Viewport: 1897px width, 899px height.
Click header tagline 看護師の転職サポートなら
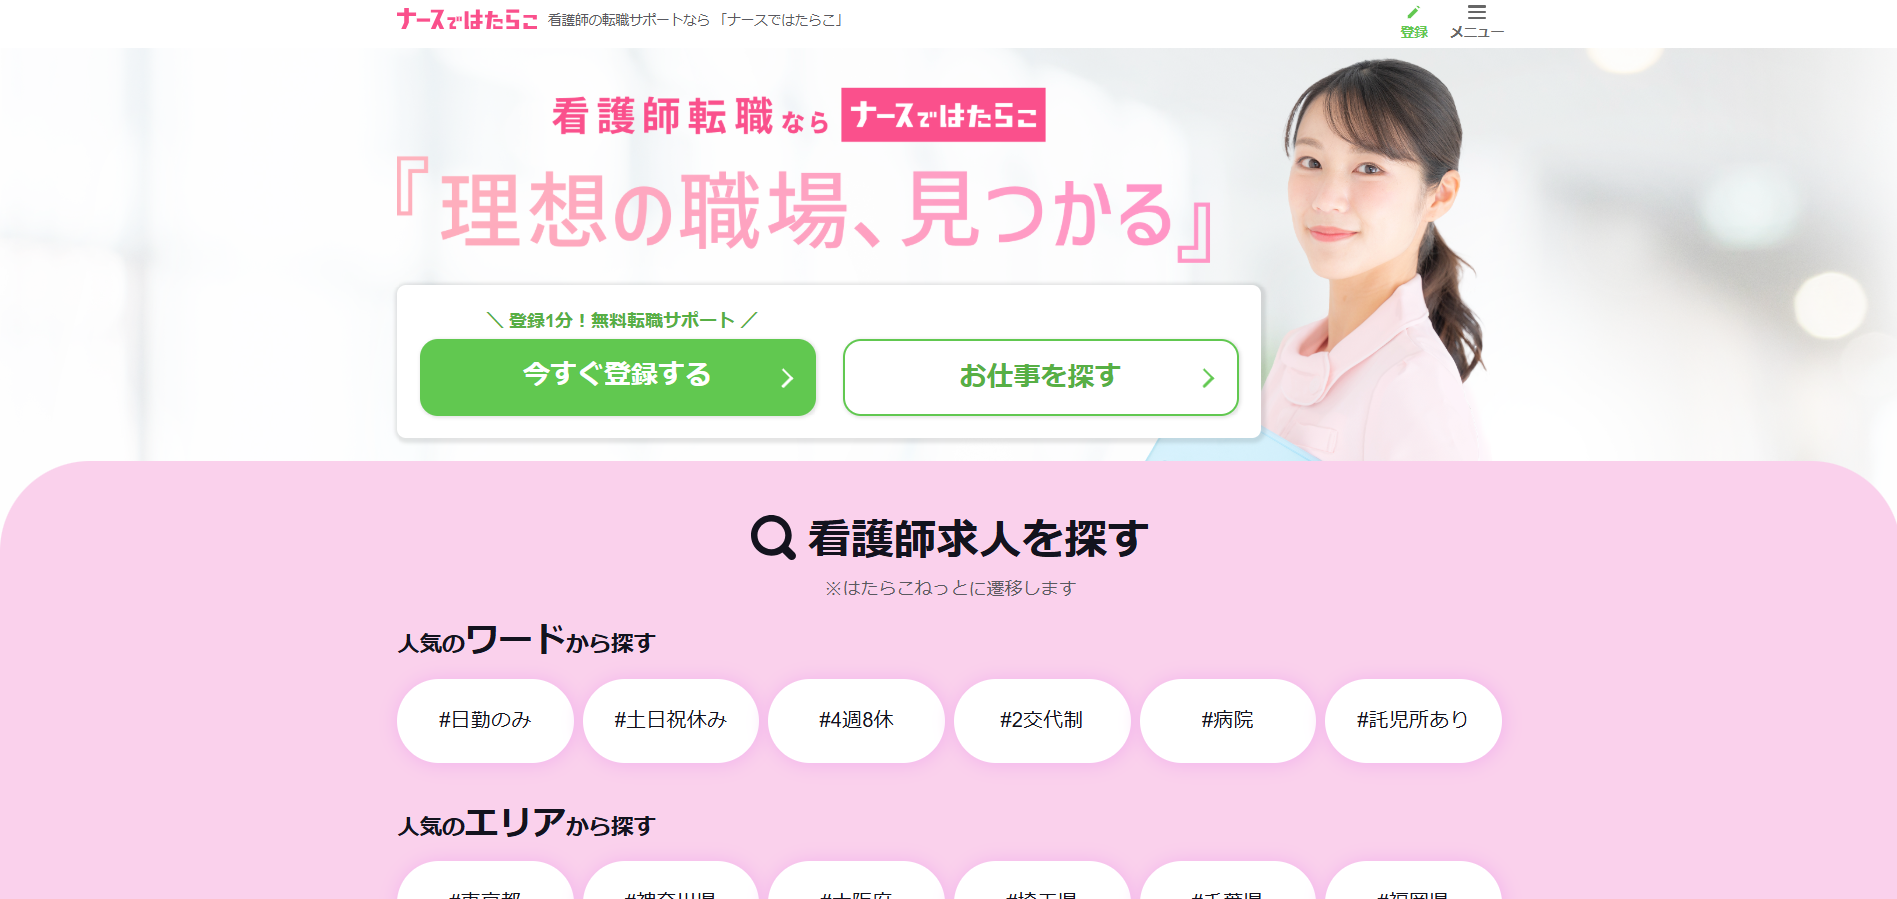pos(629,20)
